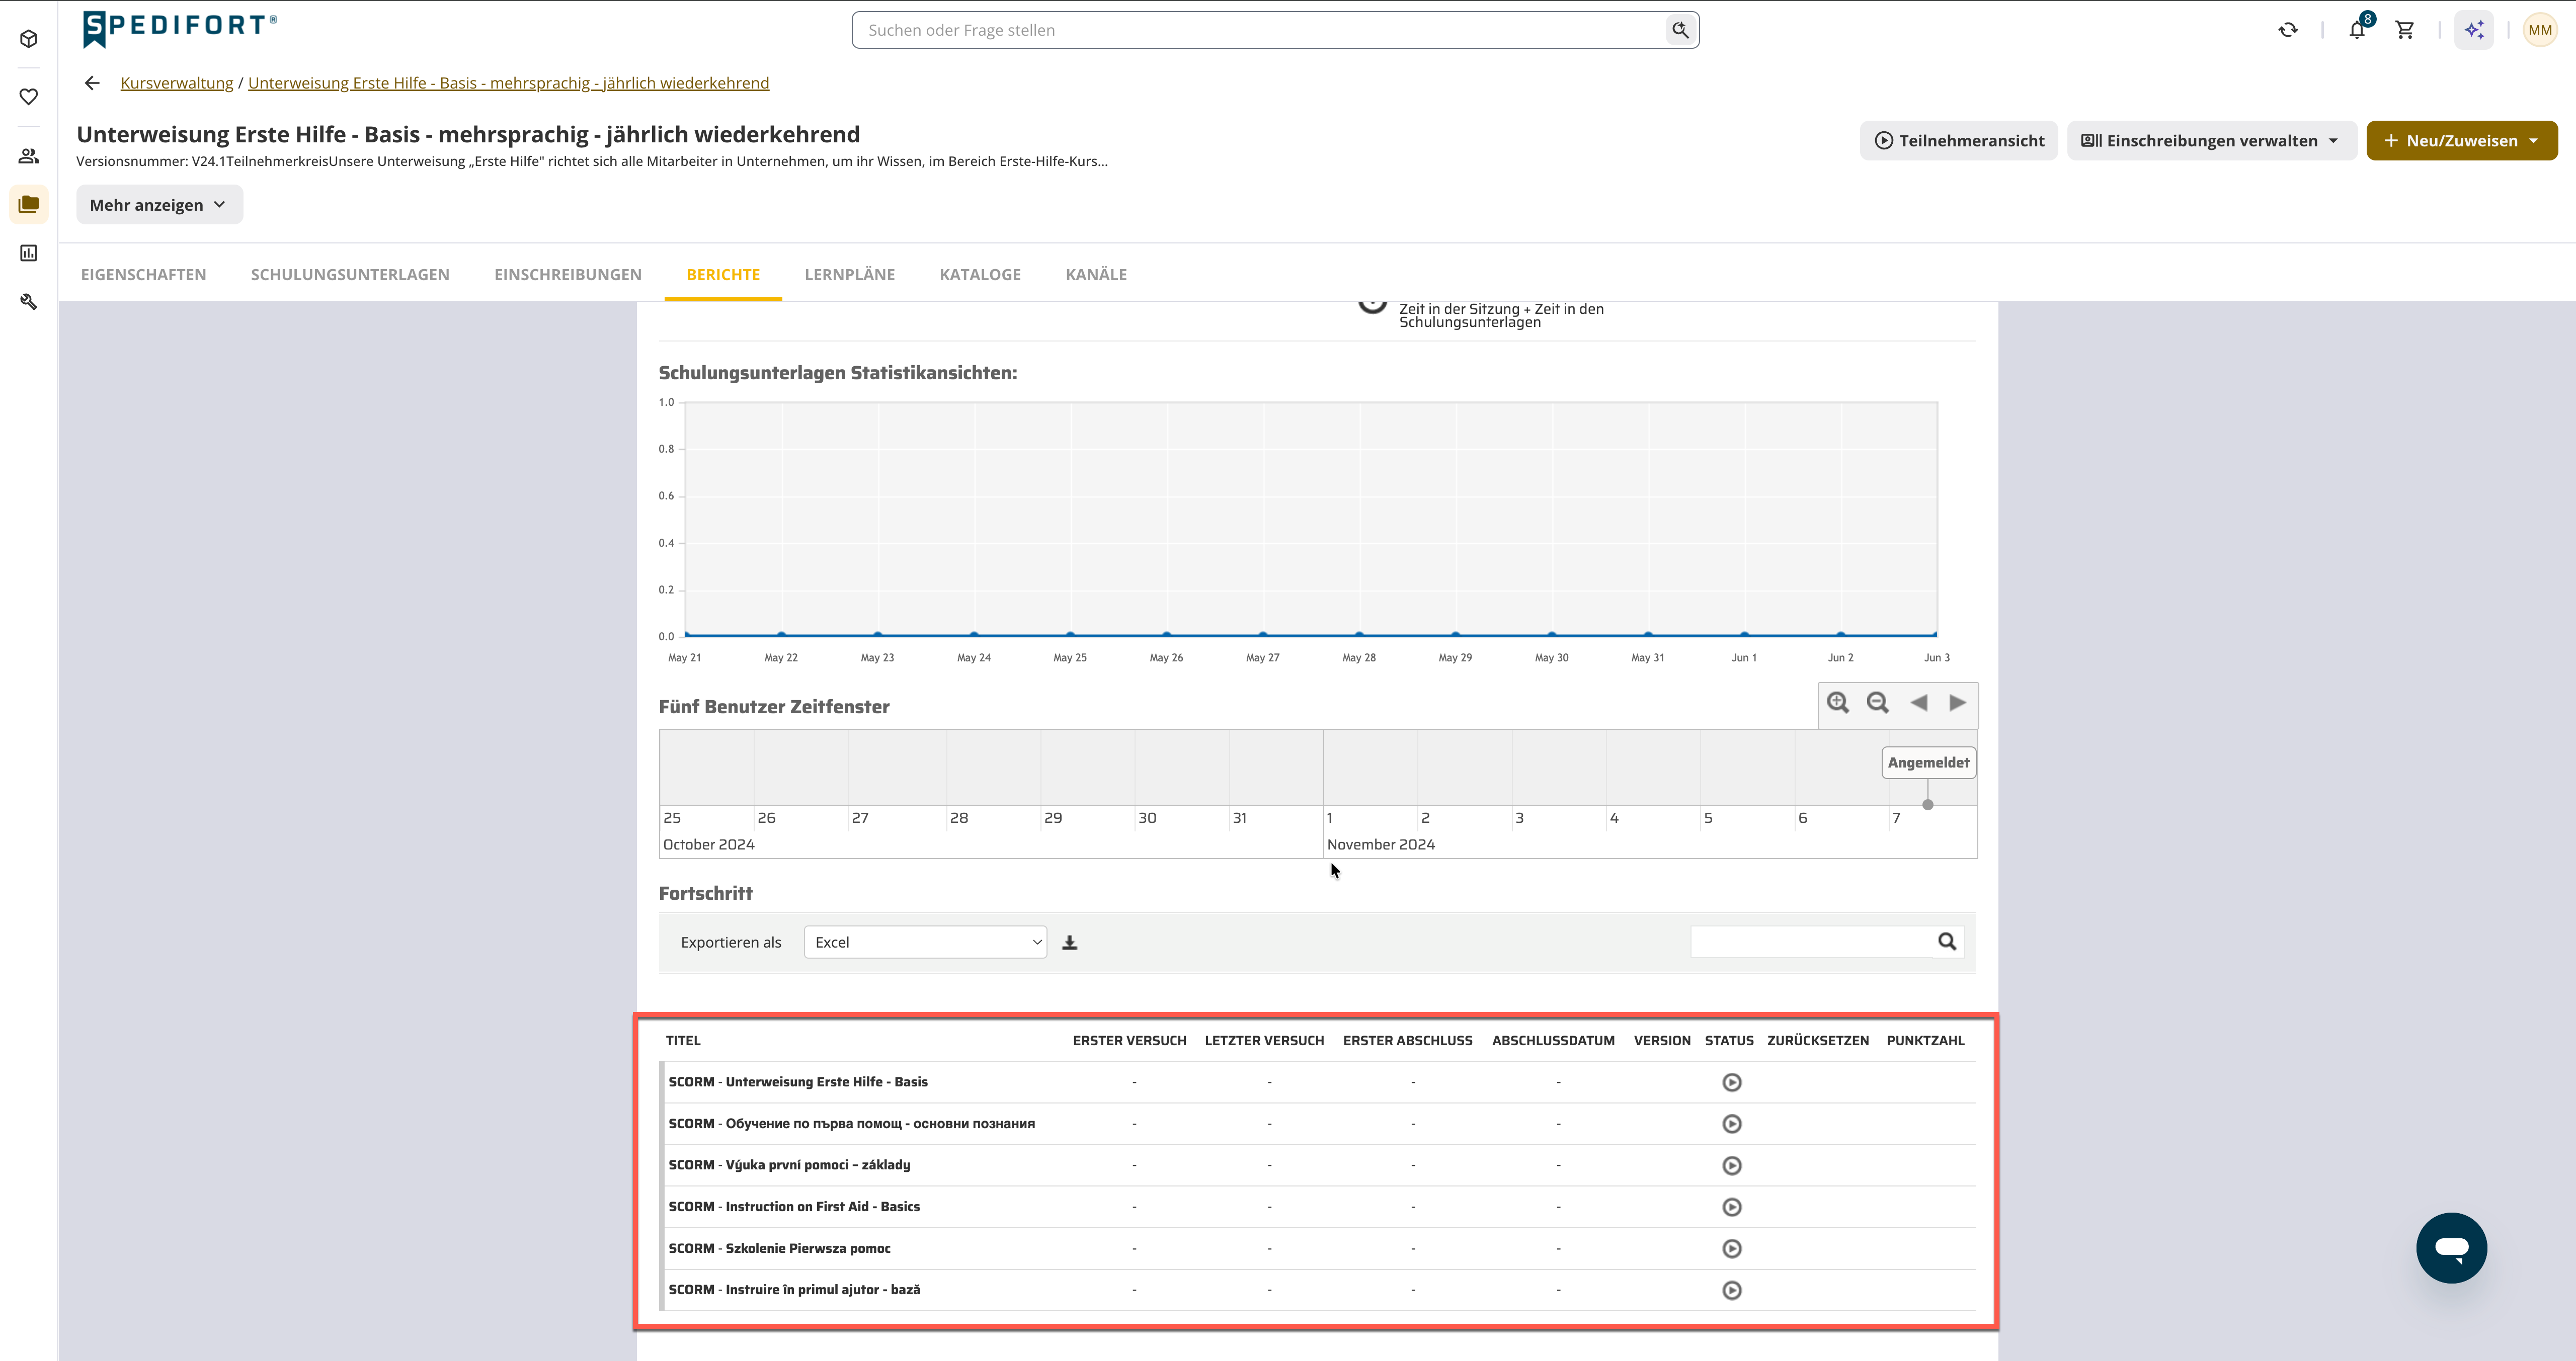Follow the Kursverwaltung breadcrumb link
Image resolution: width=2576 pixels, height=1361 pixels.
coord(177,83)
